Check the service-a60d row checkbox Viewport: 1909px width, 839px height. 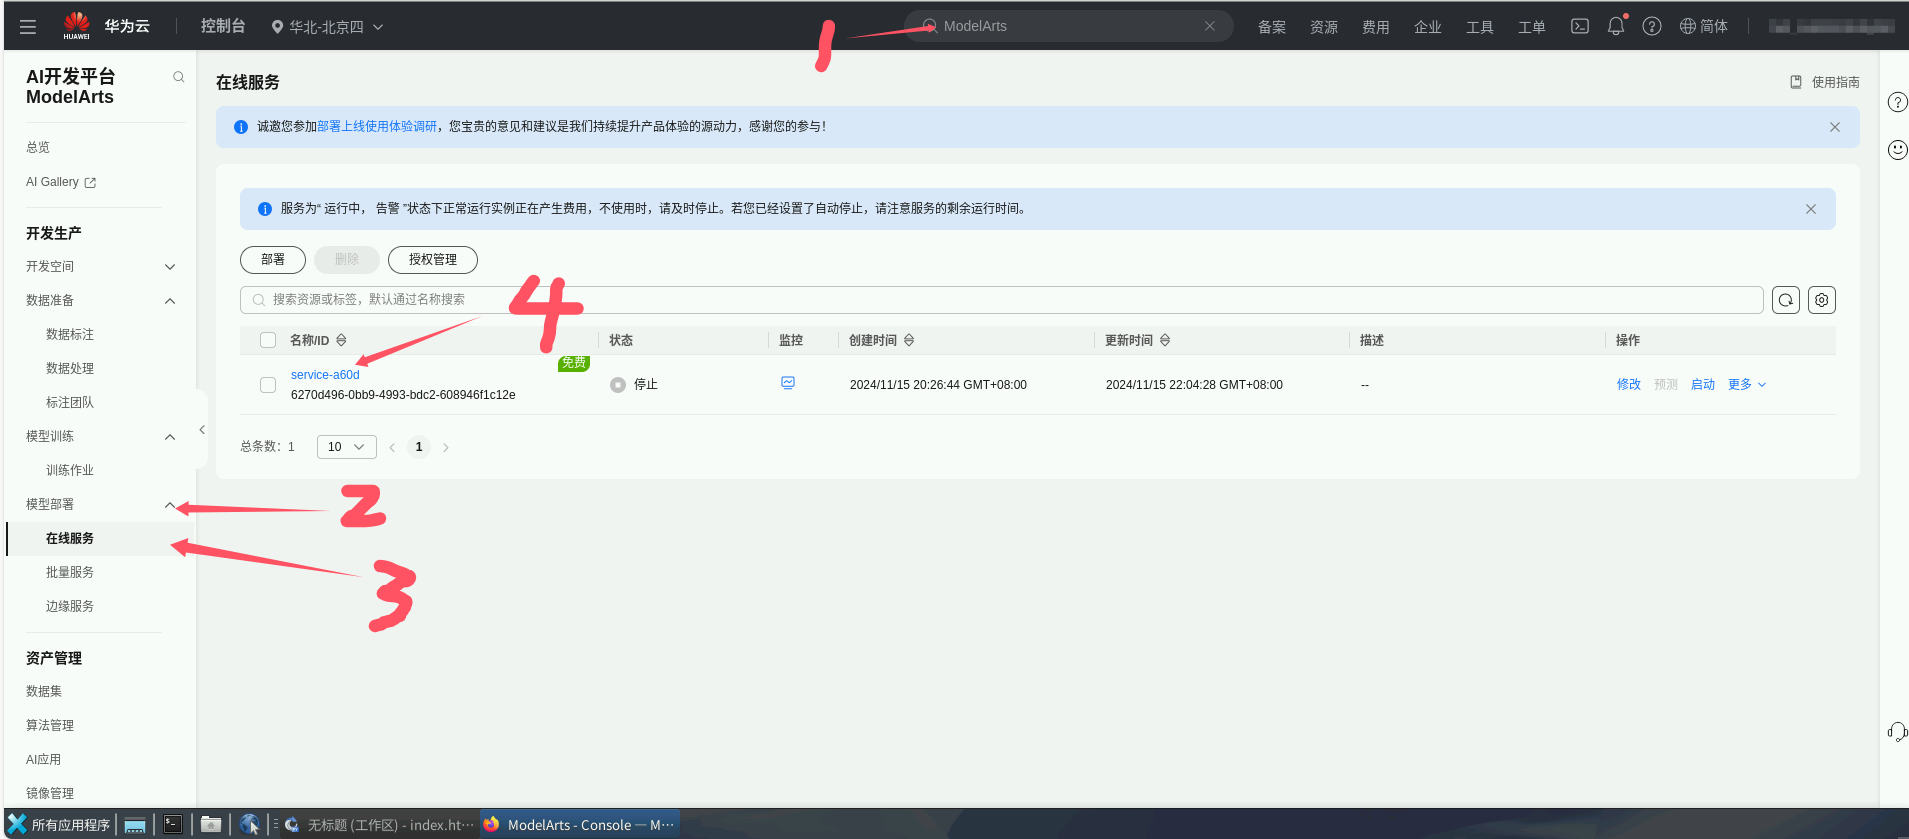[268, 385]
